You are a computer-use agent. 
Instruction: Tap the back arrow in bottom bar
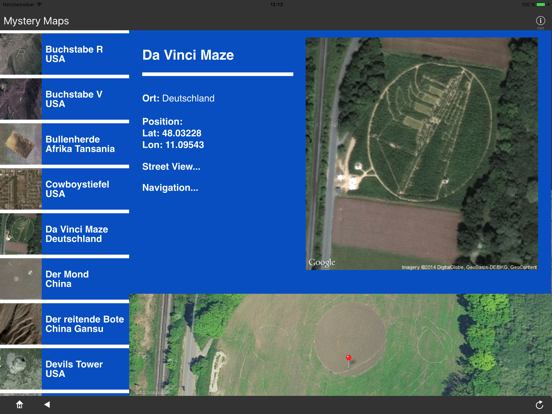point(47,404)
